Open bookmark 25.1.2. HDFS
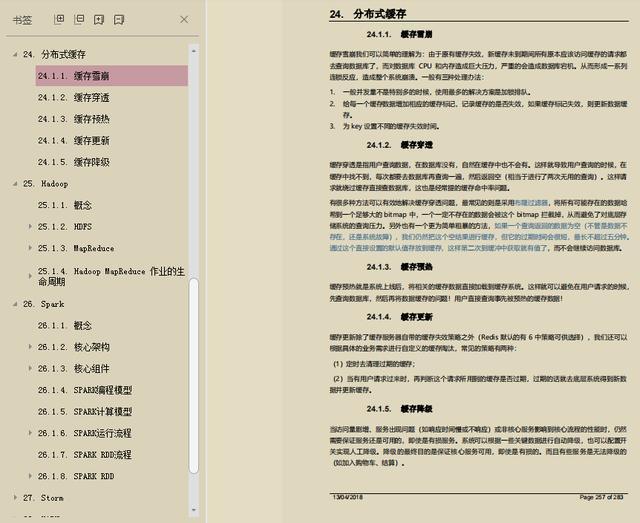 tap(64, 226)
